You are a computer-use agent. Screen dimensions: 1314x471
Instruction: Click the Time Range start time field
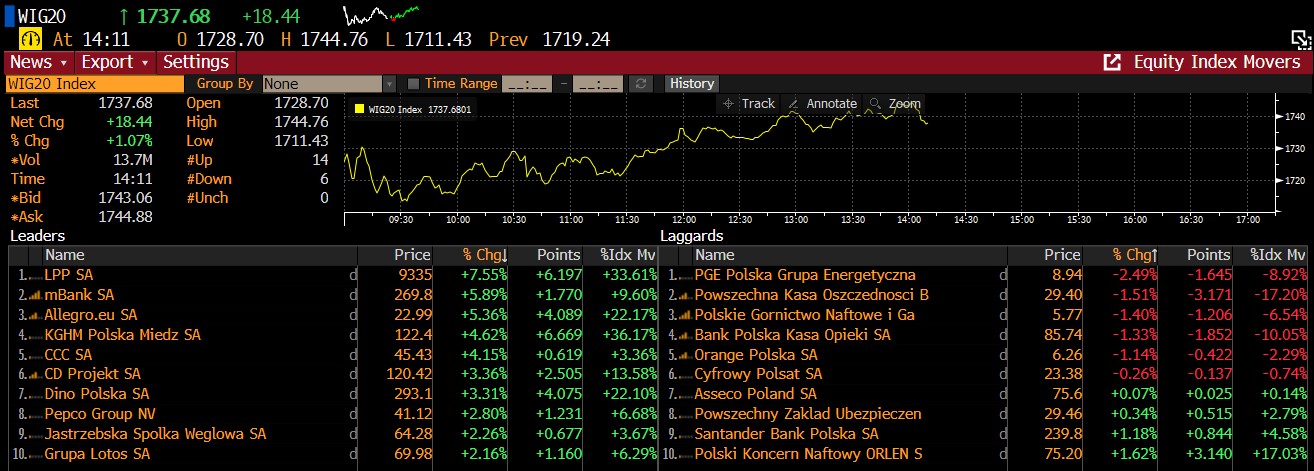[526, 84]
